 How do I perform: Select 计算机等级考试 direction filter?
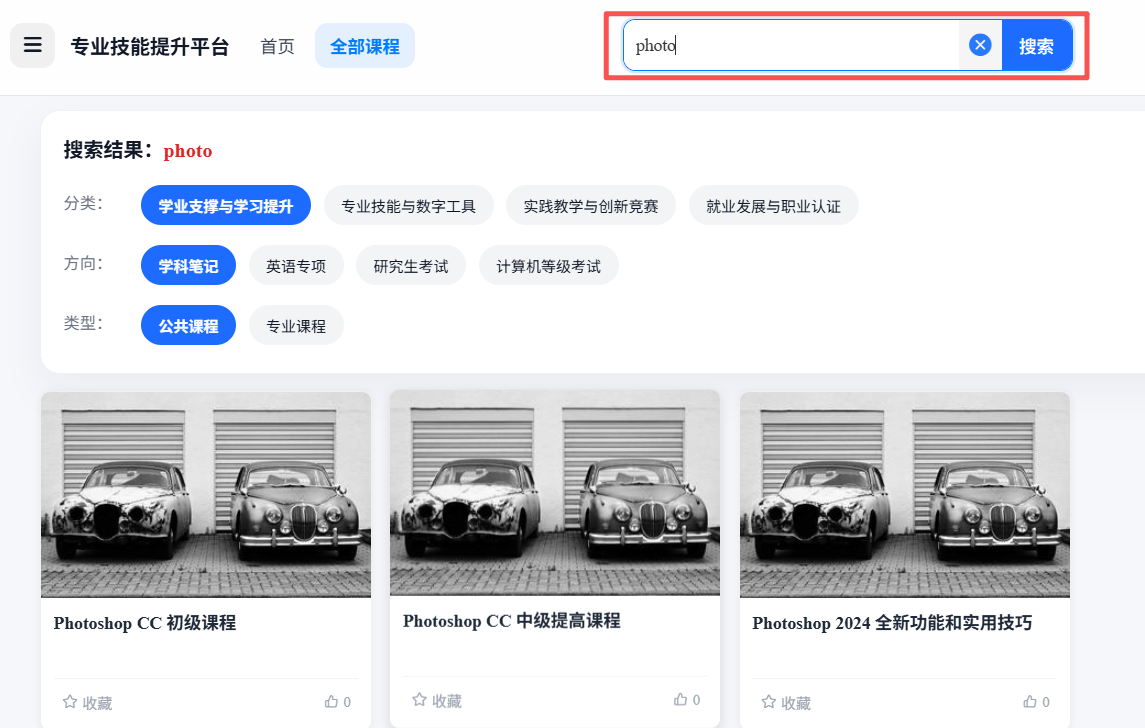548,267
